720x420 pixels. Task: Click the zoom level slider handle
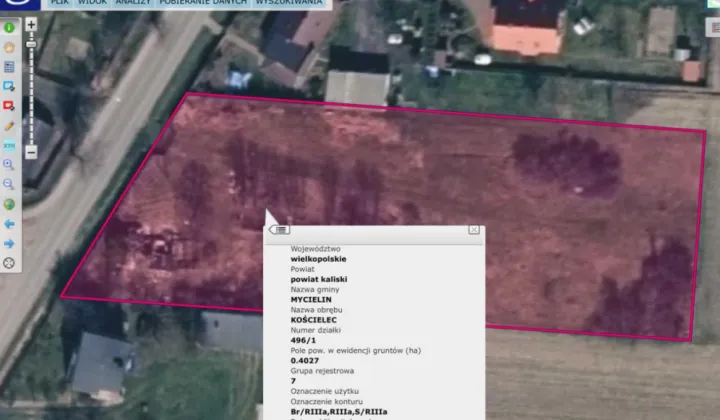coord(31,44)
